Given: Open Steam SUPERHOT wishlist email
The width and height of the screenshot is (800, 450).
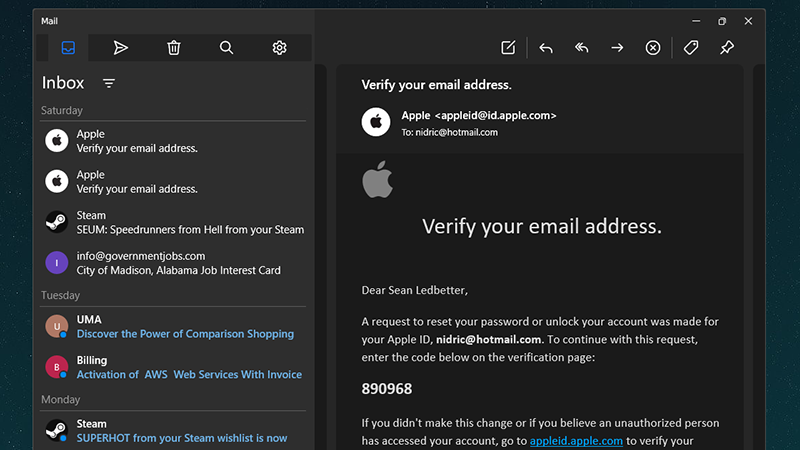Looking at the screenshot, I should [x=173, y=431].
